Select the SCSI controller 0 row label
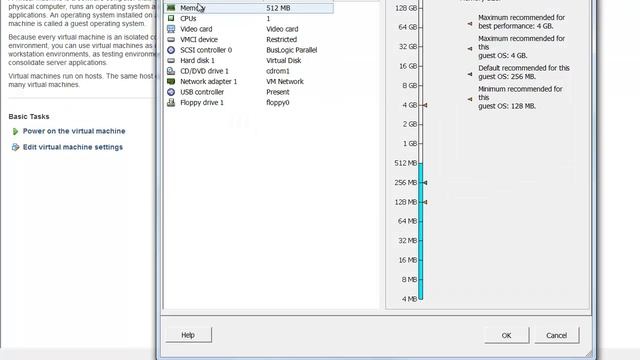The image size is (640, 360). (x=206, y=50)
